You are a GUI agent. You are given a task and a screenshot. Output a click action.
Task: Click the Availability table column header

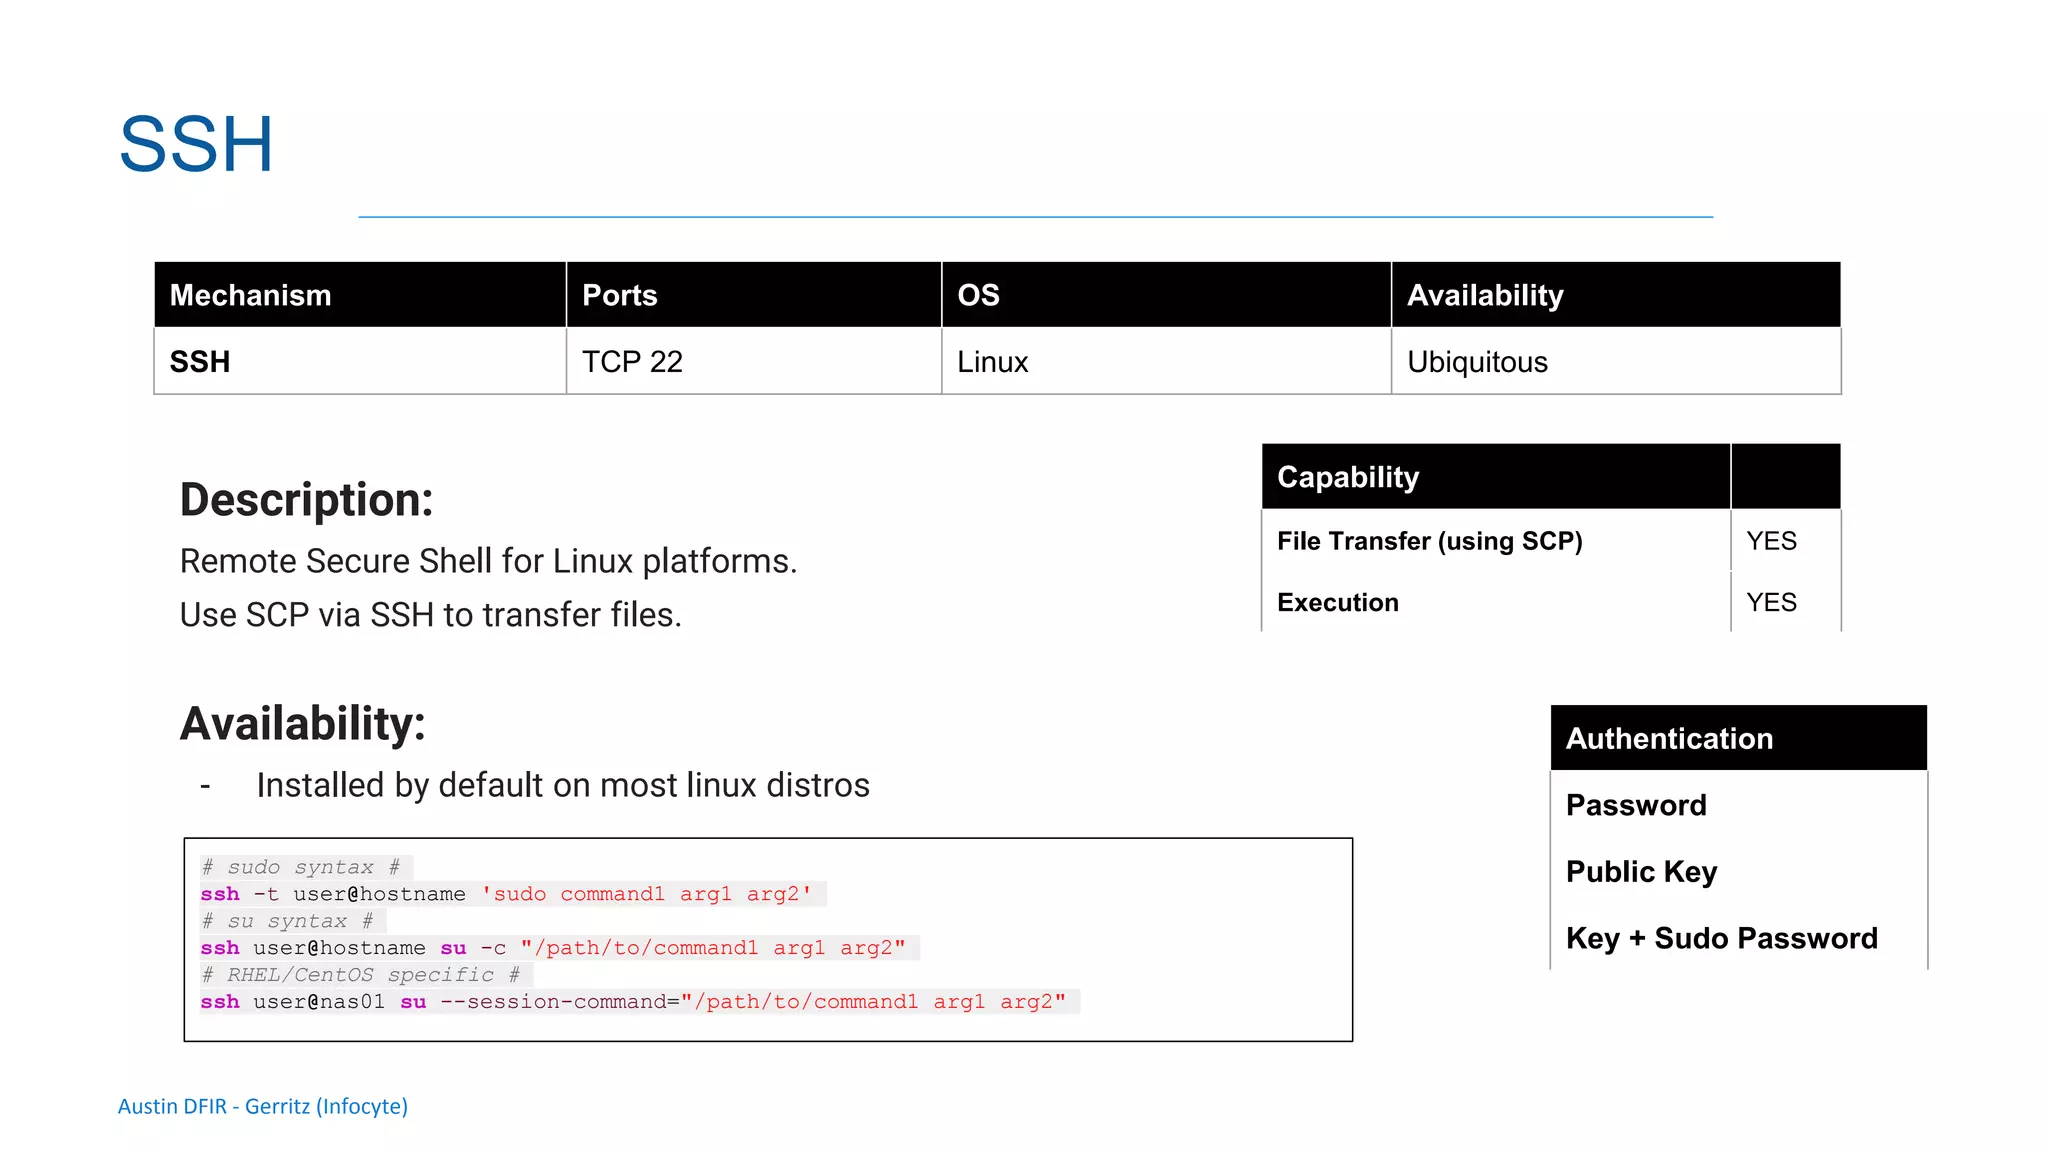click(1616, 295)
